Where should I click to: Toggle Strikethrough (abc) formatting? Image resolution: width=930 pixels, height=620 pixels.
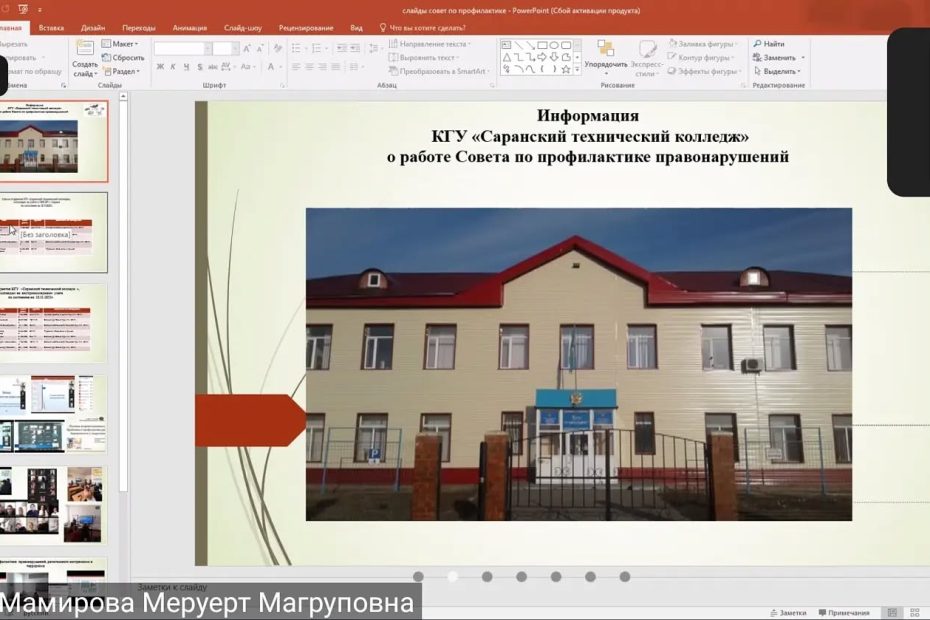(212, 67)
